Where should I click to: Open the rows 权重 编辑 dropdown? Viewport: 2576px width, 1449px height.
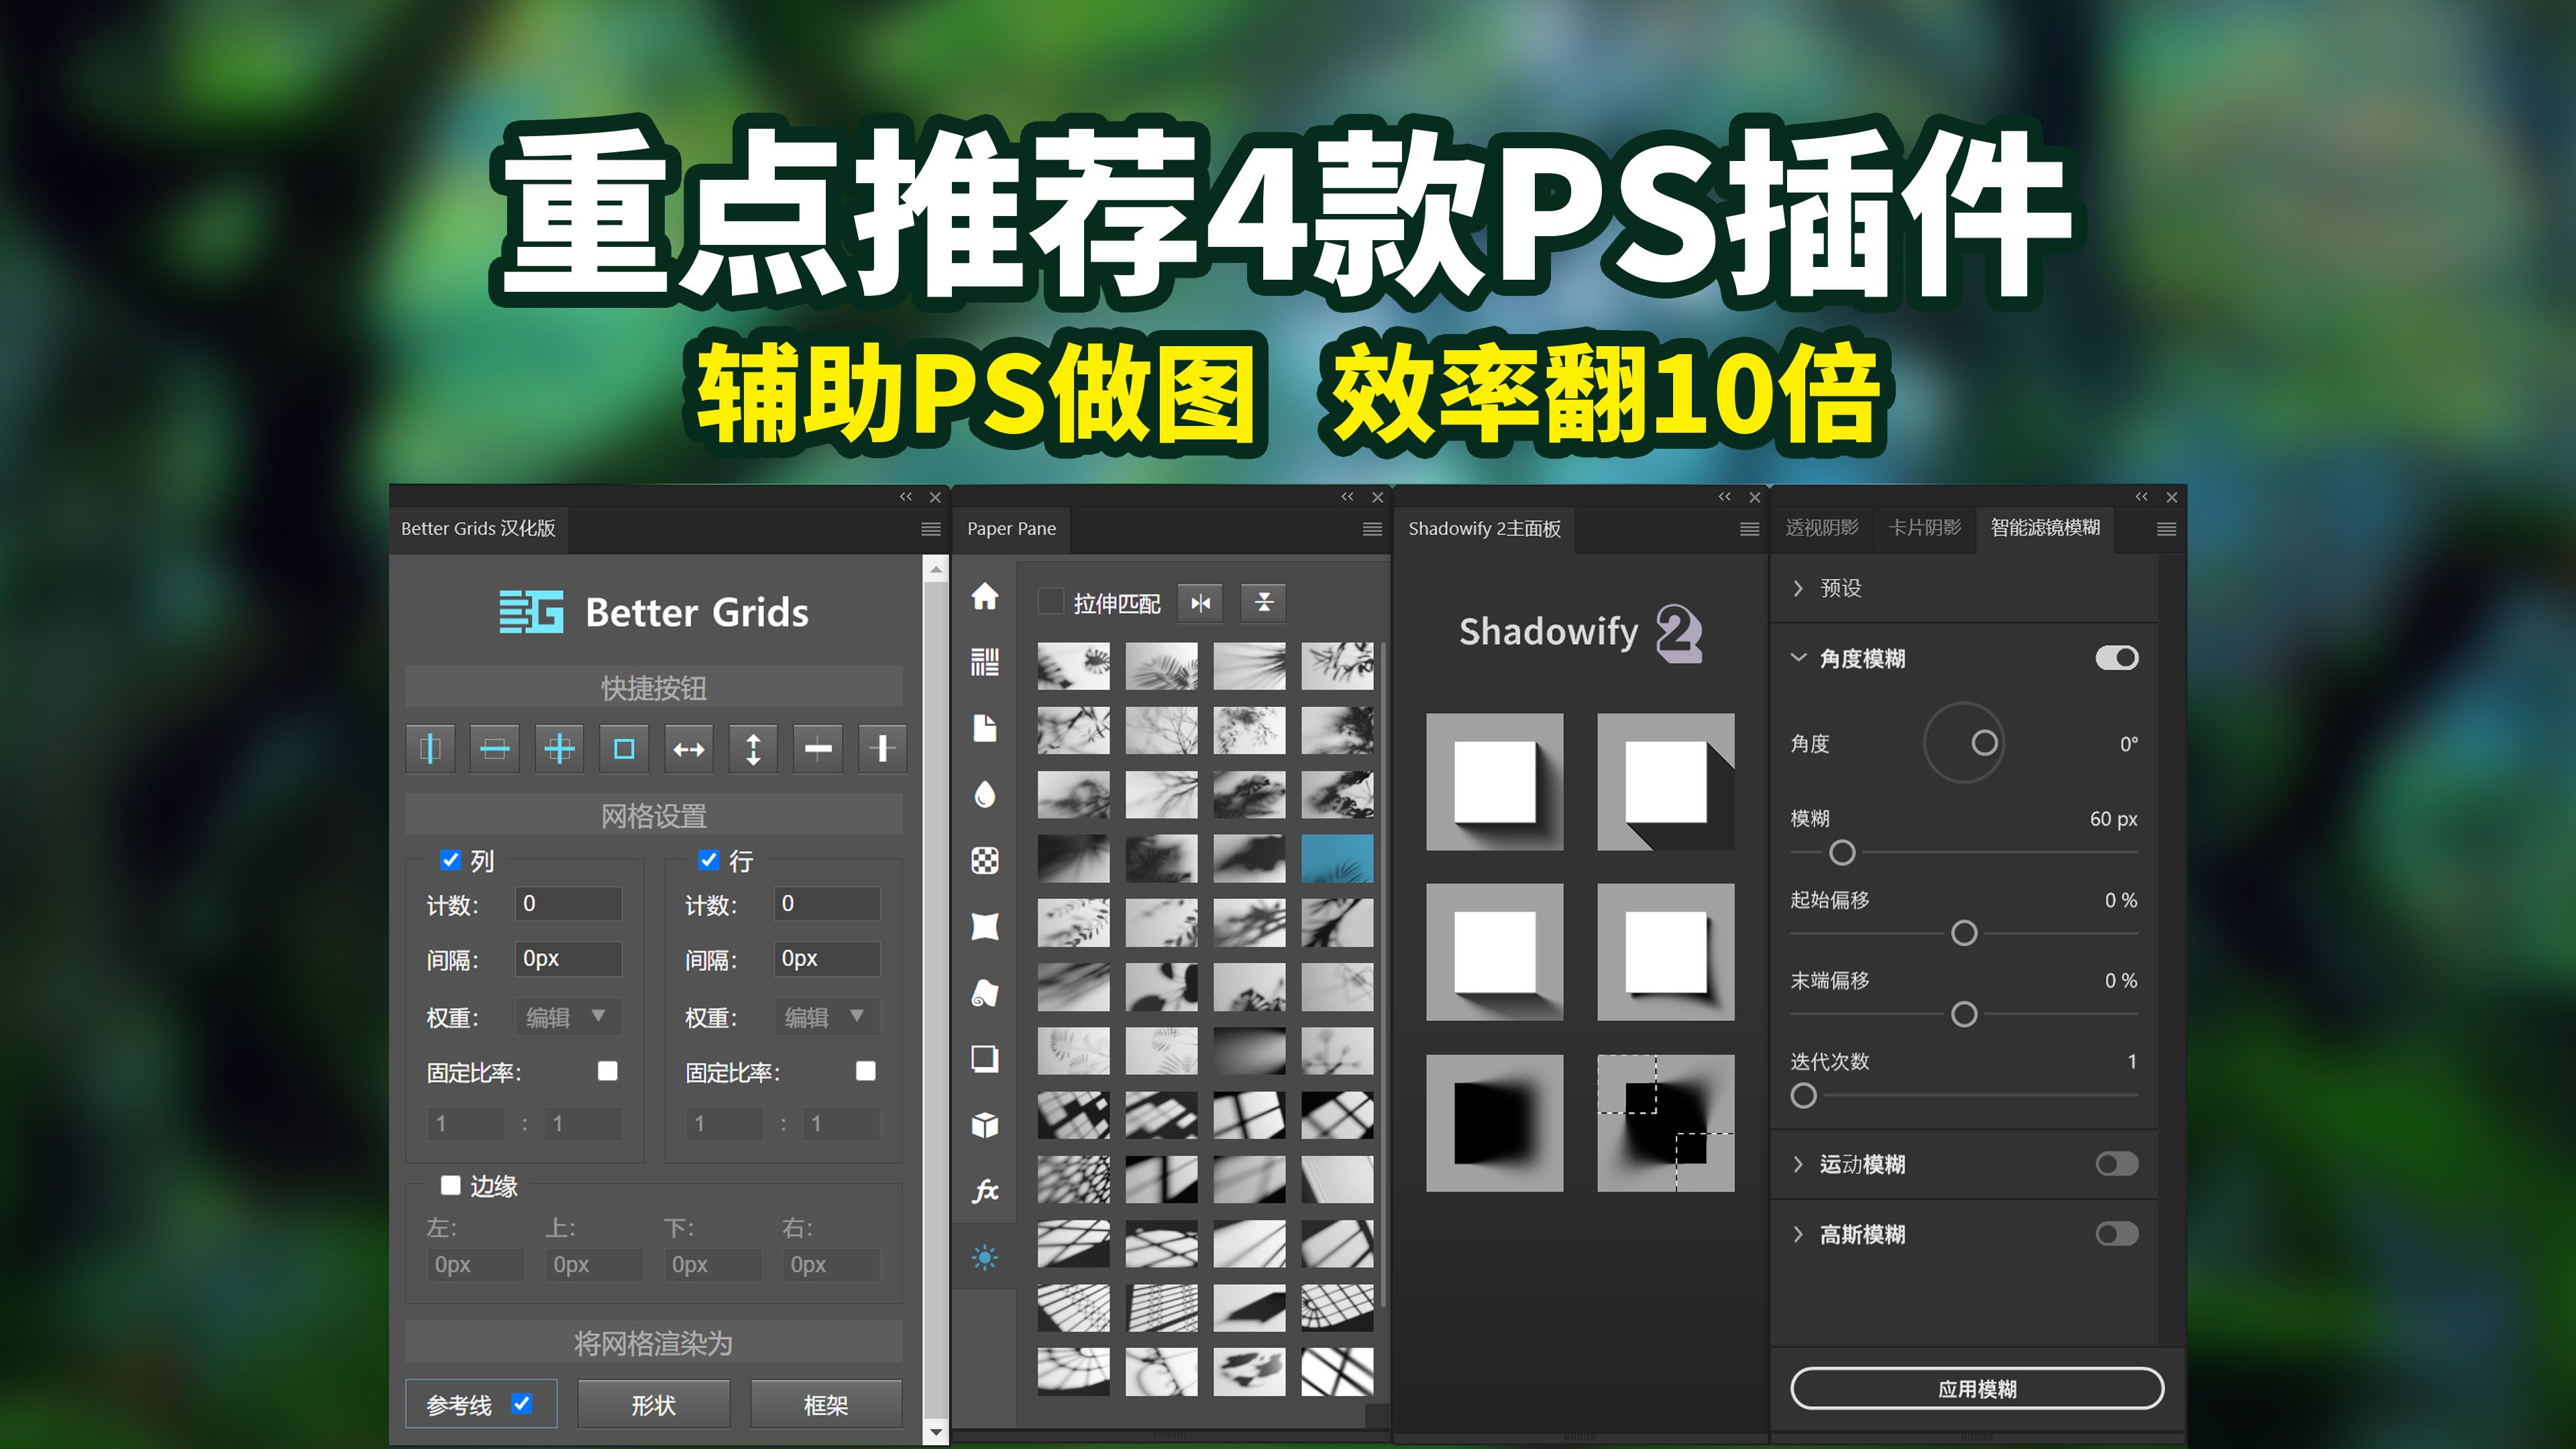[827, 1016]
